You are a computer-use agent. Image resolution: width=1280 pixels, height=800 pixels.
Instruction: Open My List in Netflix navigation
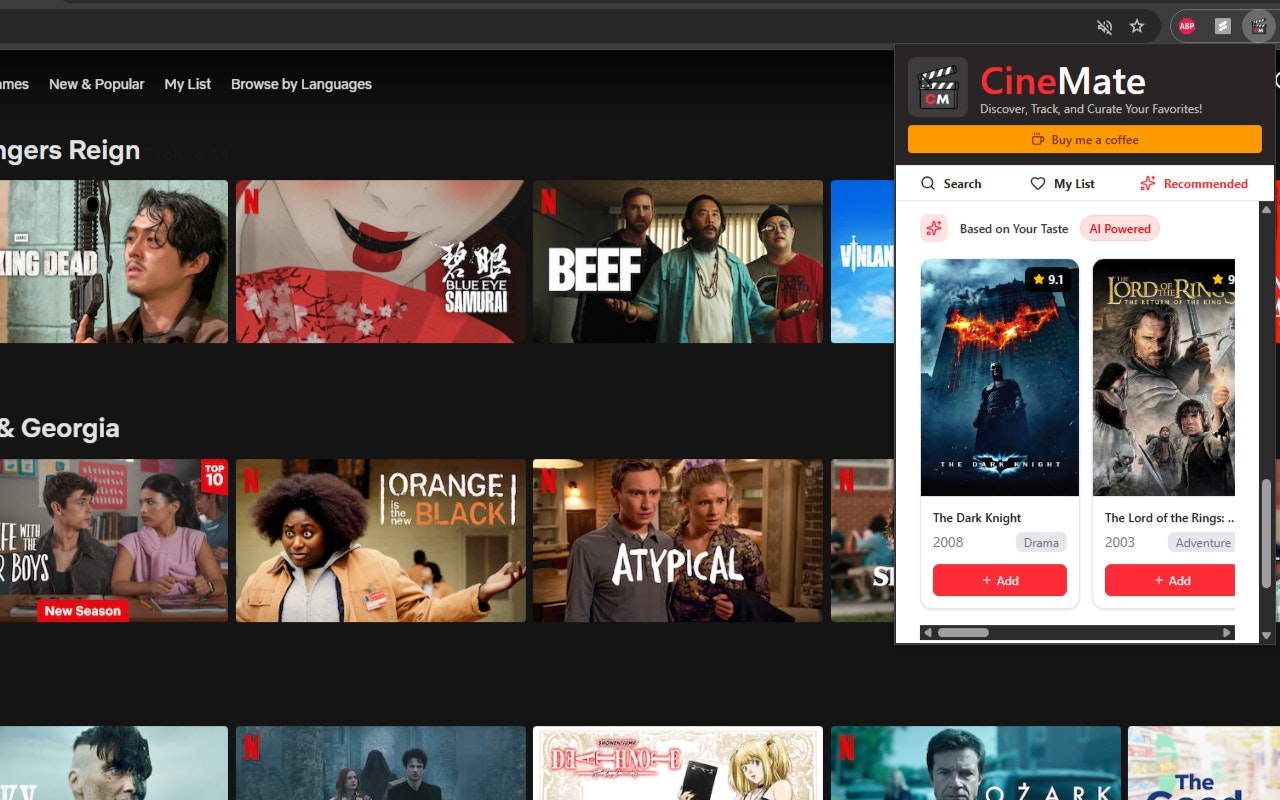(188, 84)
